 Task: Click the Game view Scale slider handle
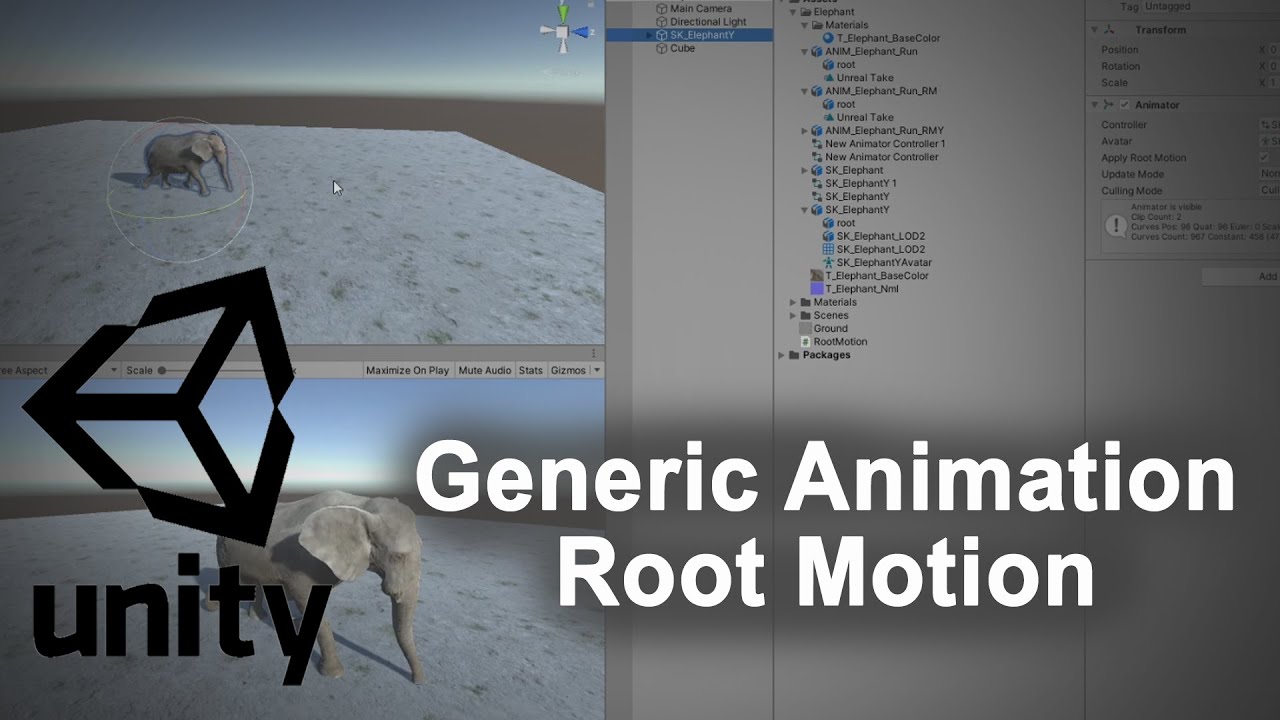click(162, 370)
